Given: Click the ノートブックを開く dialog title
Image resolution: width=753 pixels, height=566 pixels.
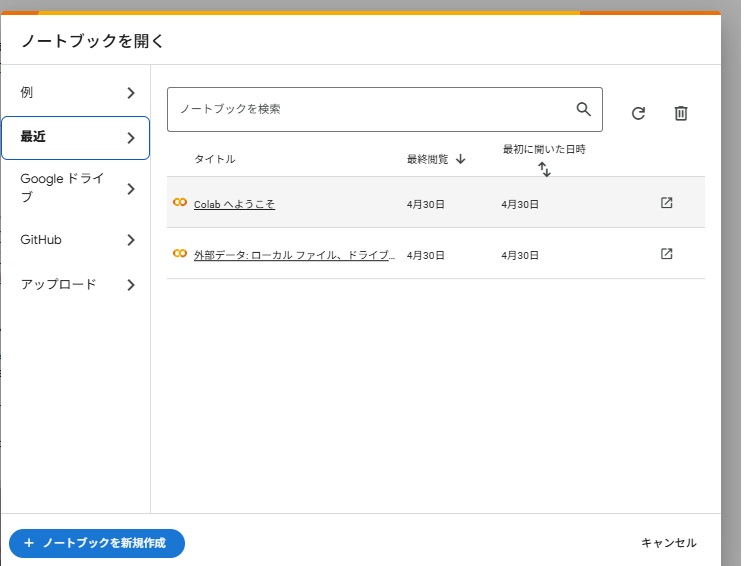Looking at the screenshot, I should click(x=92, y=41).
